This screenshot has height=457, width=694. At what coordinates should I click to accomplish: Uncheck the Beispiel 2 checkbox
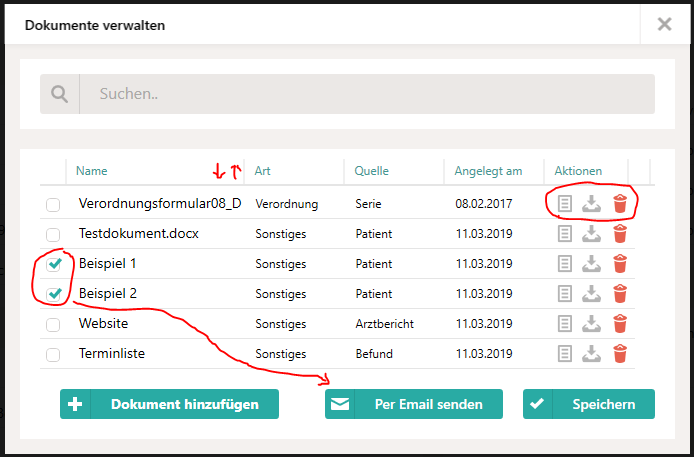[54, 294]
